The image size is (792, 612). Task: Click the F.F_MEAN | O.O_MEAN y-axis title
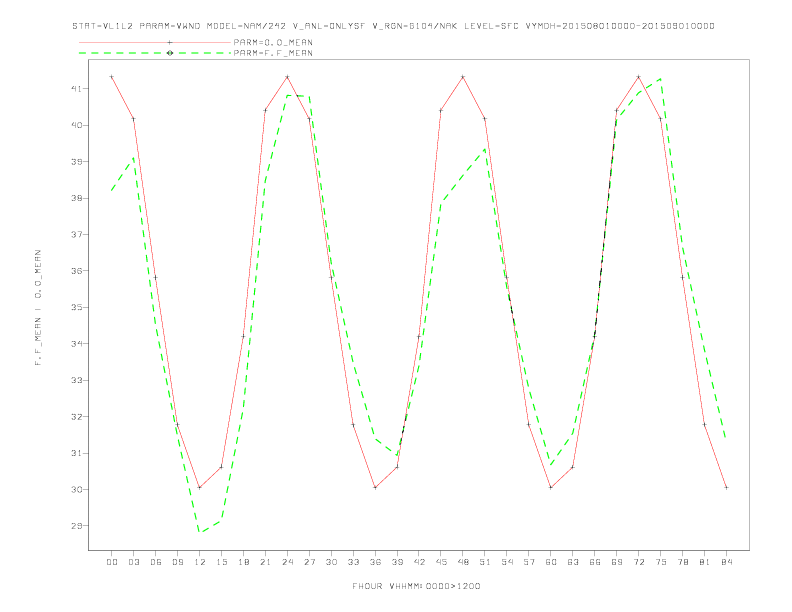pos(38,308)
